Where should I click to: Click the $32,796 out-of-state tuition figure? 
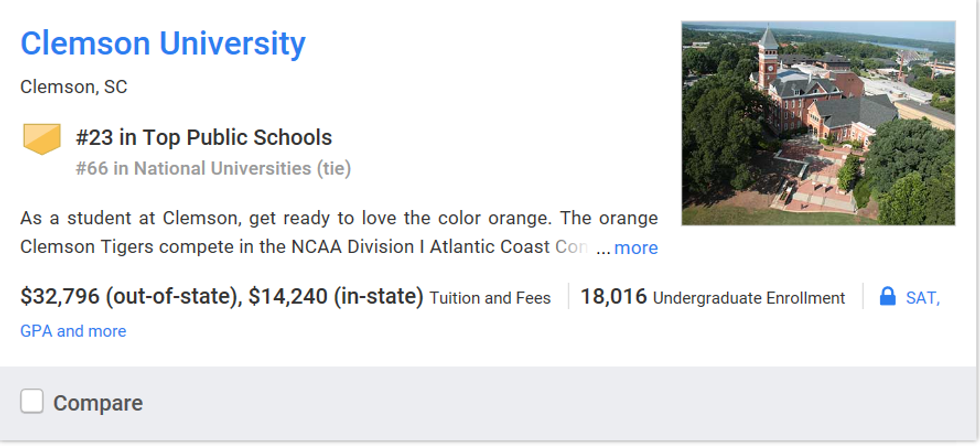[x=130, y=297]
